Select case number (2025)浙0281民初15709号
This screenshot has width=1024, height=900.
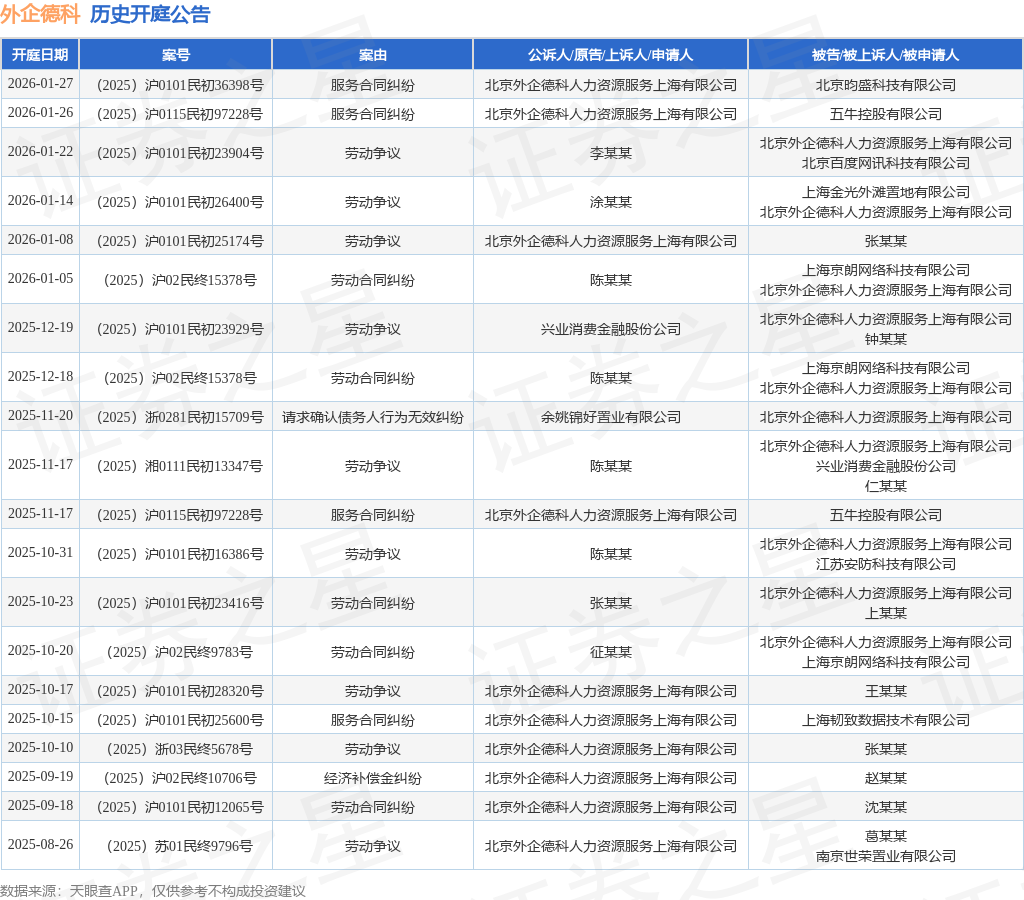(x=180, y=417)
